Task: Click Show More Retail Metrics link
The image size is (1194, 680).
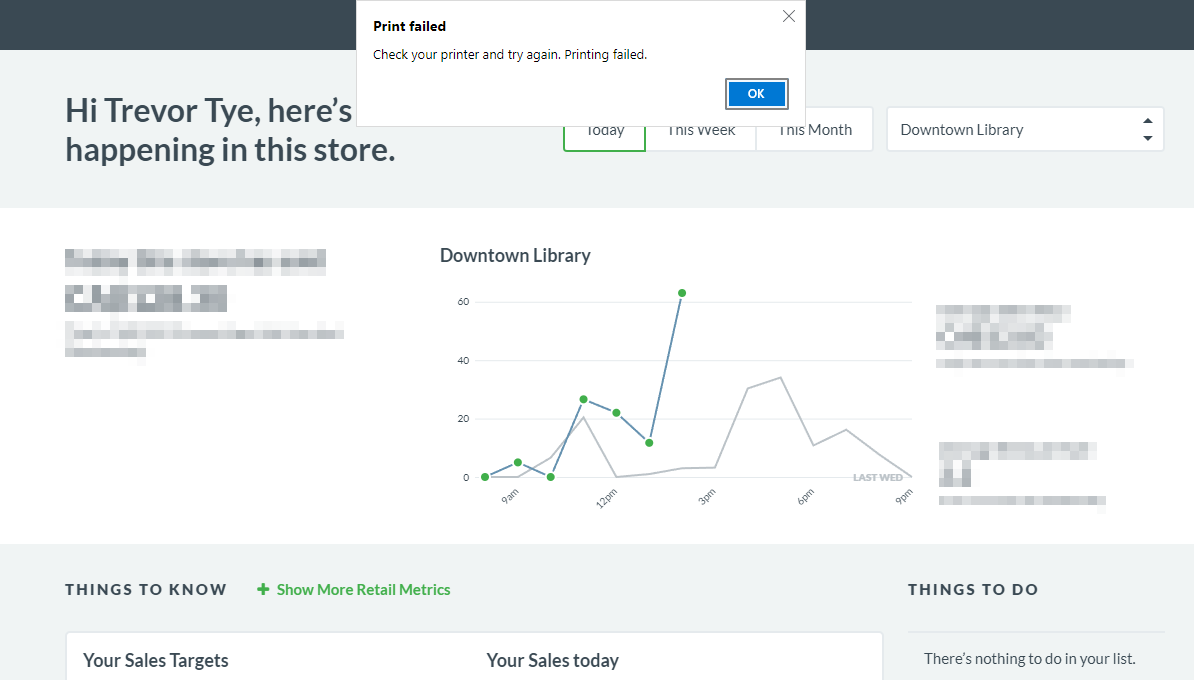Action: 363,589
